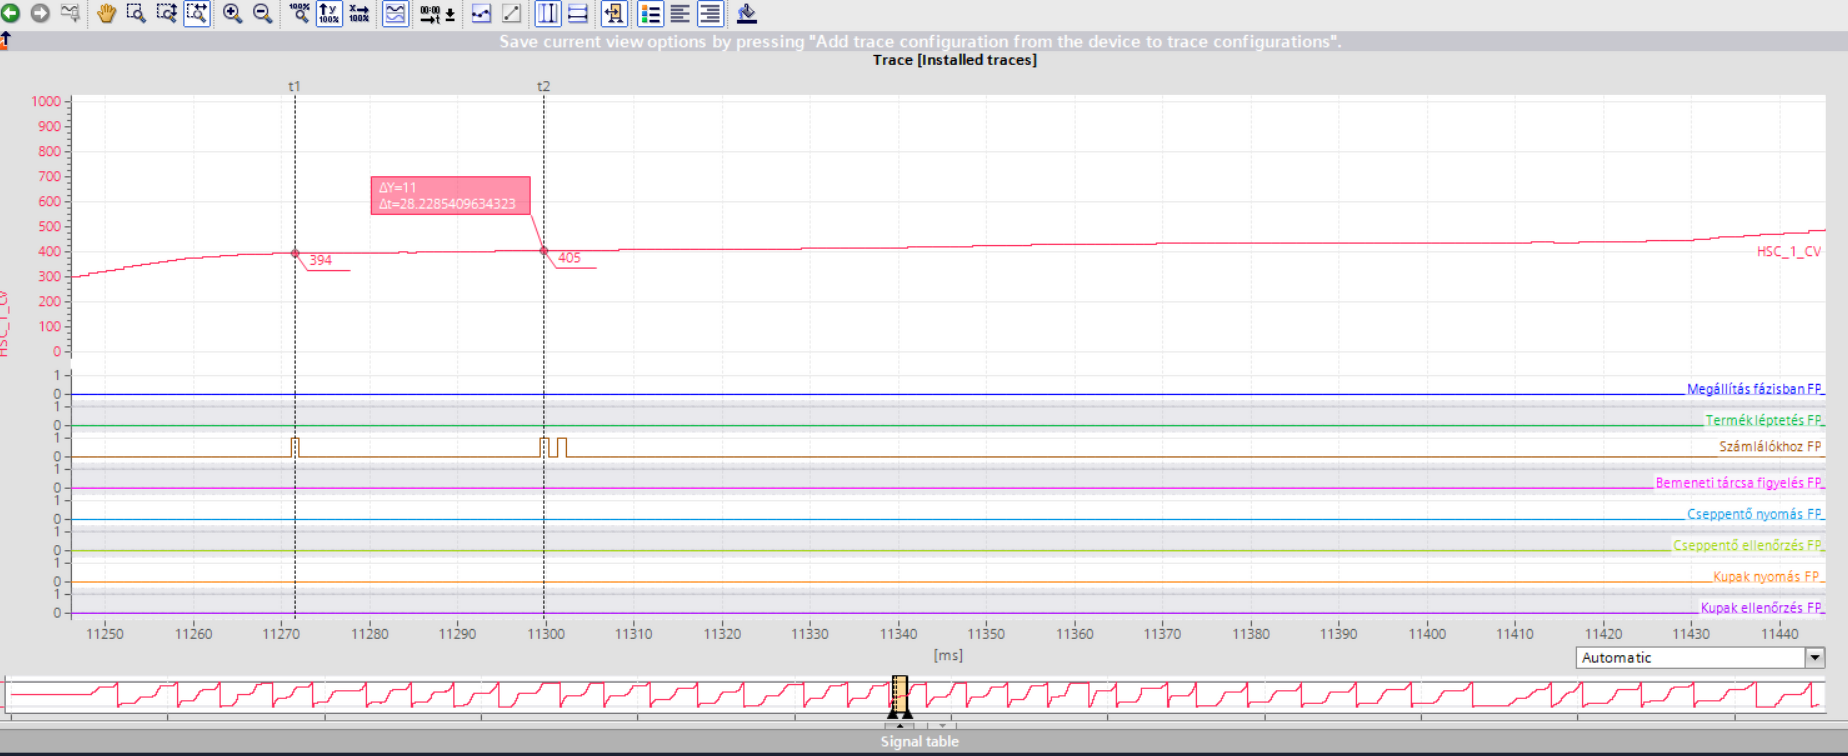Screen dimensions: 1848x756
Task: Click the zoom in magnifier icon
Action: coord(232,13)
